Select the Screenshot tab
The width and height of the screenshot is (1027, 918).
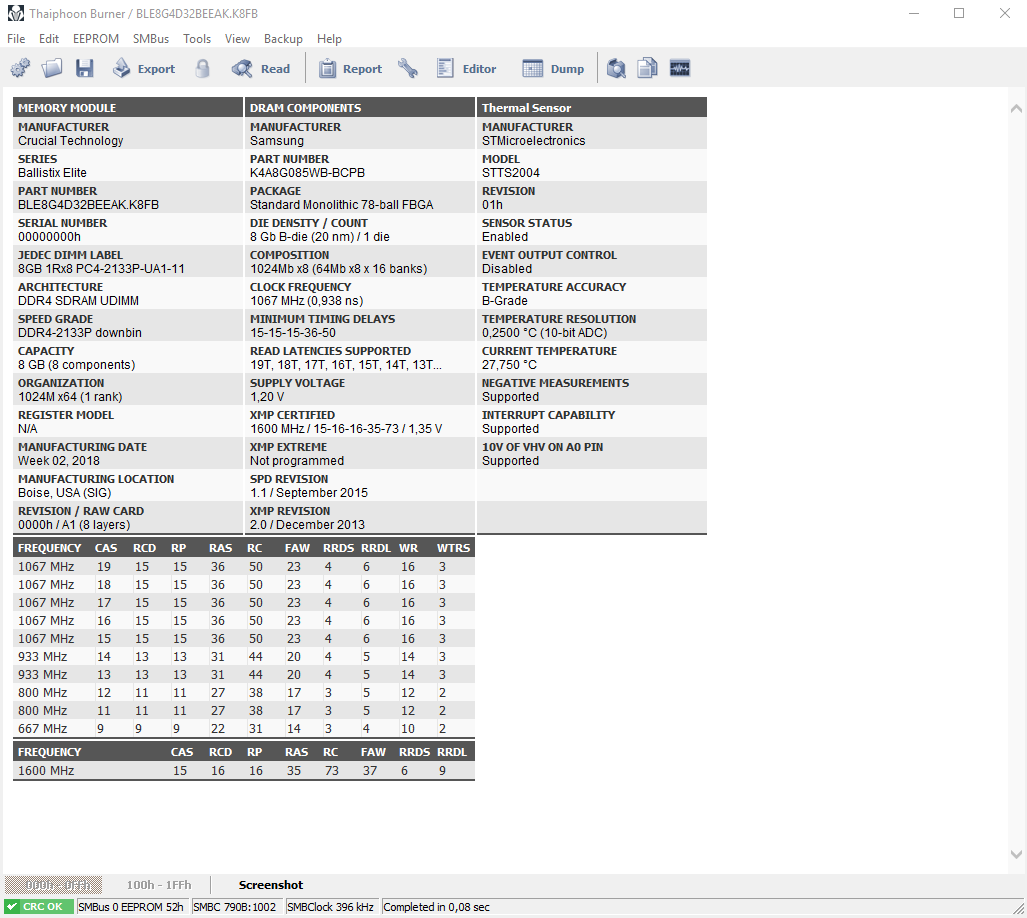(271, 885)
